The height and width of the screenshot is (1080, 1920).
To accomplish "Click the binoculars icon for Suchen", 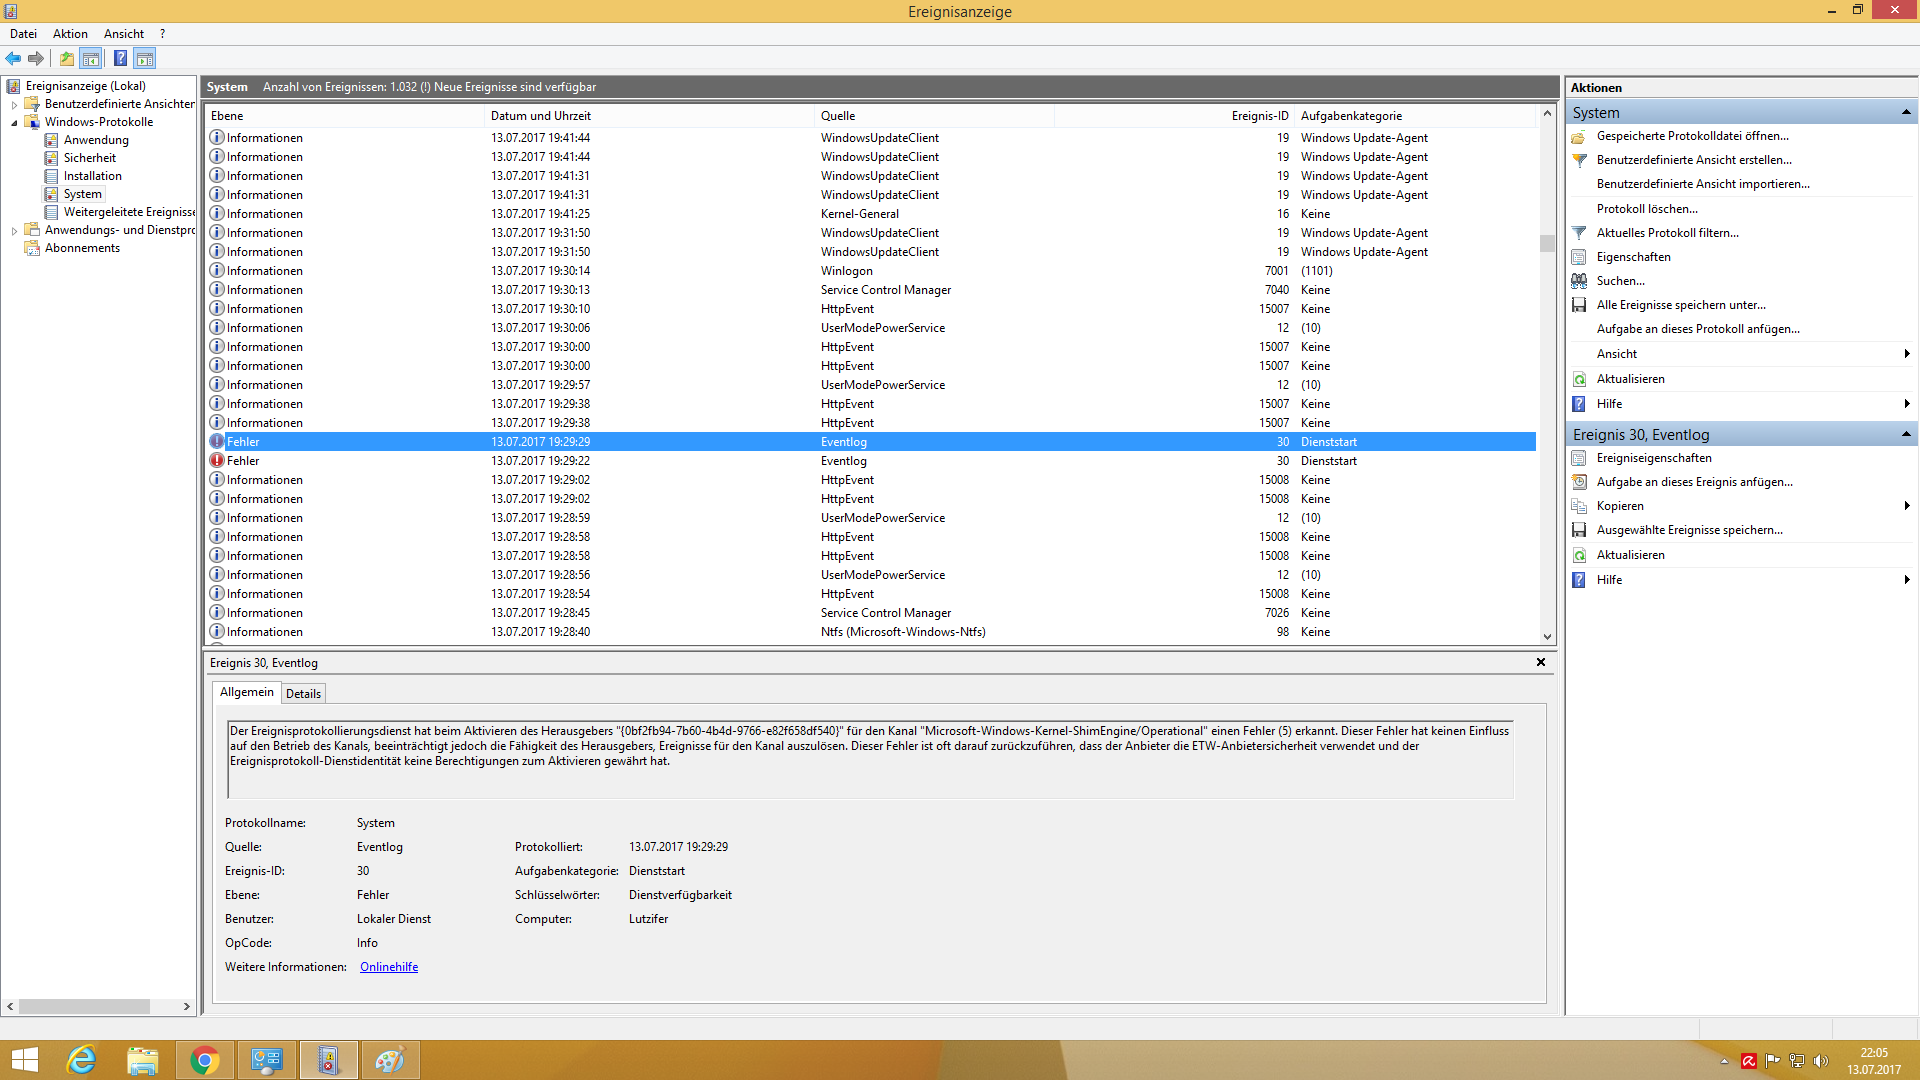I will click(1579, 281).
